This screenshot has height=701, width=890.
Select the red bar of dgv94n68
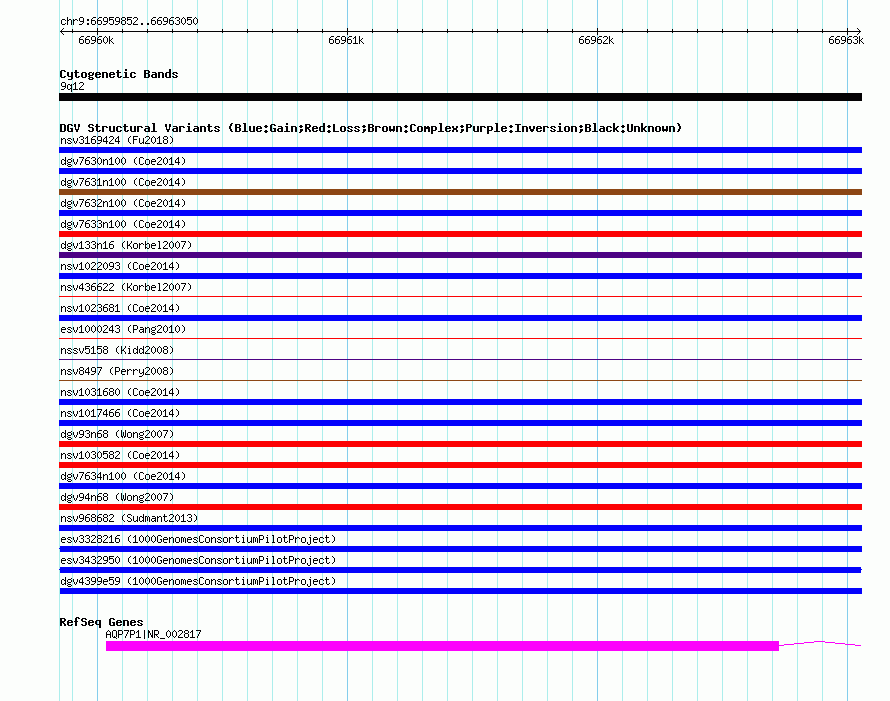click(460, 507)
